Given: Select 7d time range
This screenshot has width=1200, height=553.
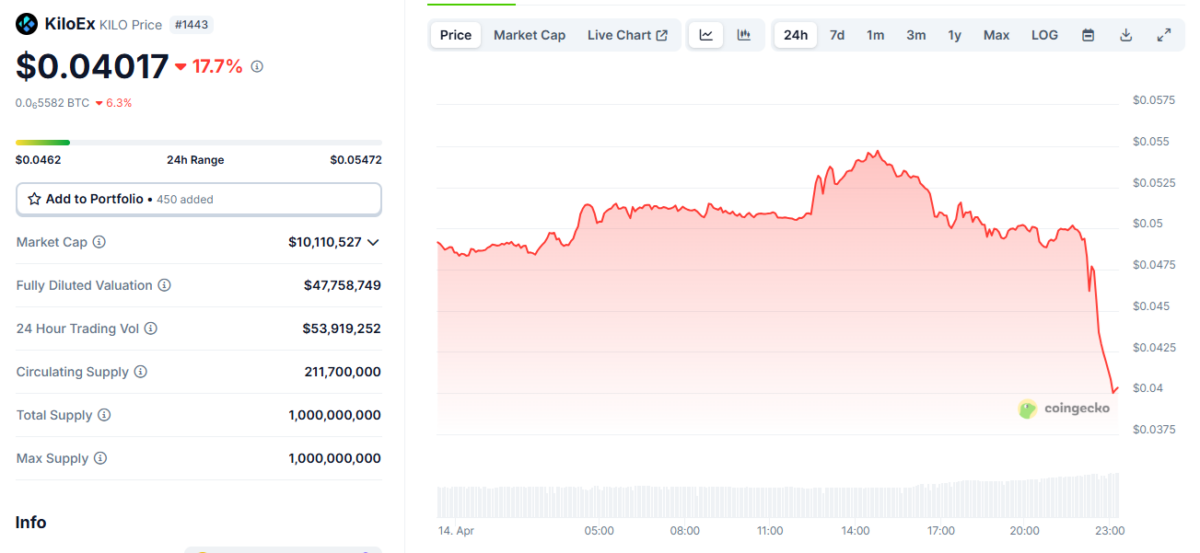Looking at the screenshot, I should 837,35.
